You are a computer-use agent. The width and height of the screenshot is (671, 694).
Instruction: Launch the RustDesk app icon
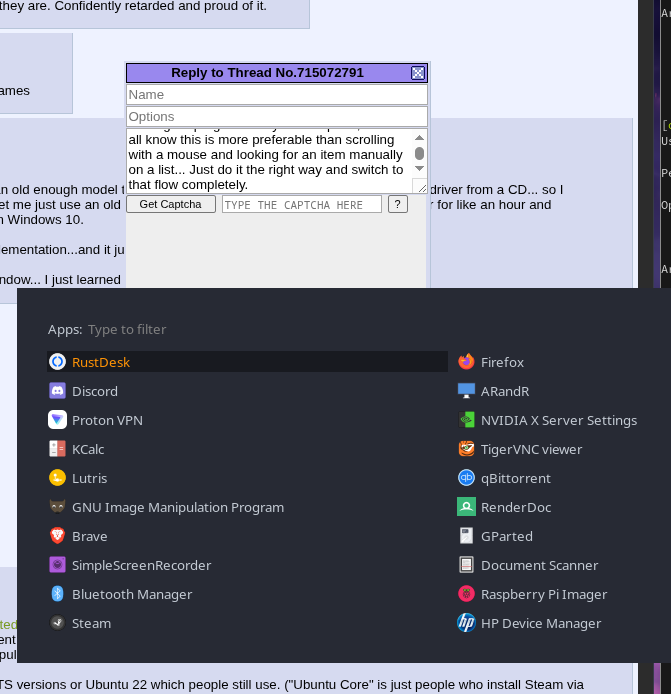(x=57, y=362)
